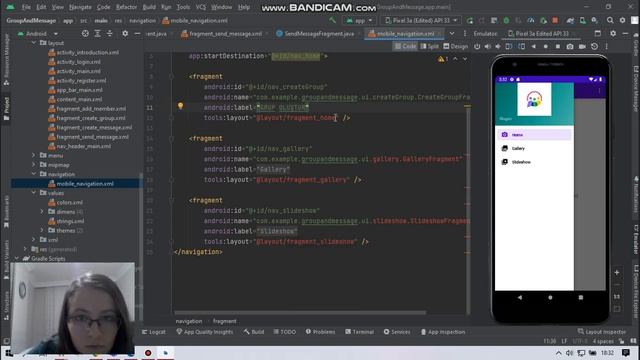This screenshot has height=360, width=640.
Task: Select Pixel 3a Edited API 33 emulator tab
Action: point(538,34)
